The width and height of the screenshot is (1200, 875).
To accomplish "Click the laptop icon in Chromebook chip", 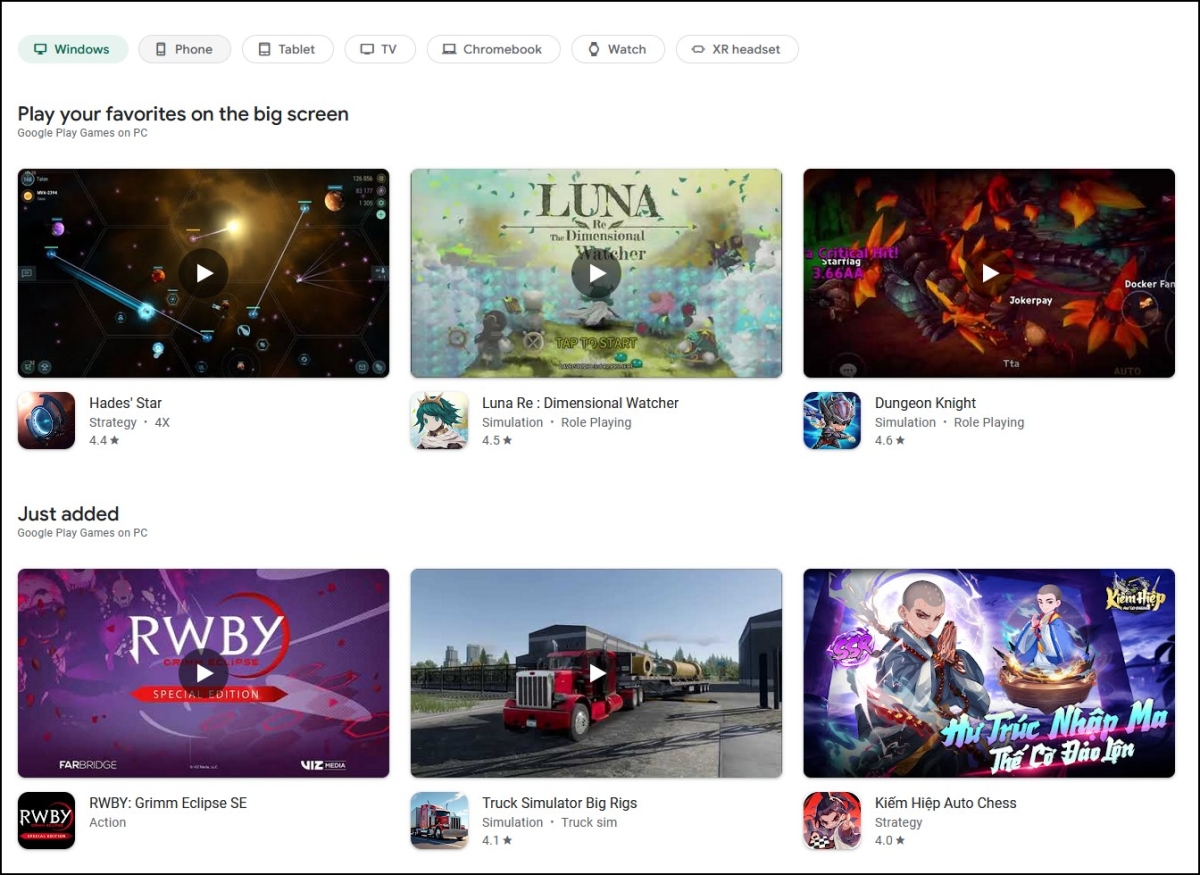I will pos(450,49).
